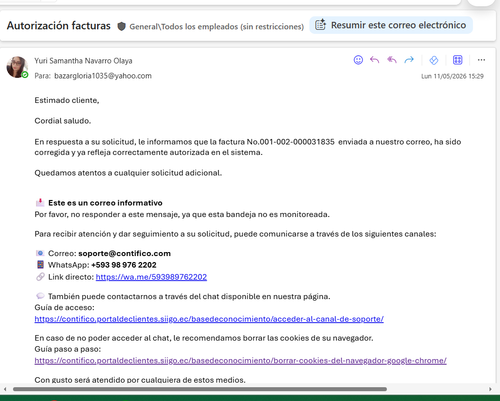This screenshot has height=401, width=500.
Task: Click the General\Todos los empleados label
Action: (217, 27)
